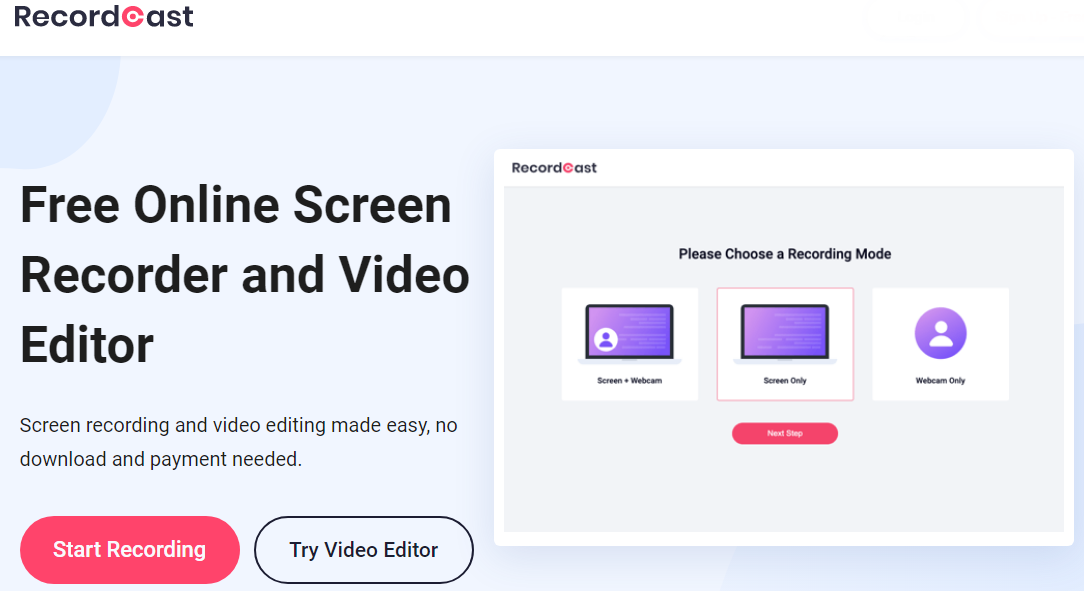Viewport: 1084px width, 591px height.
Task: Click the 'Free Online Screen Recorder and Video Editor' headline
Action: pos(245,274)
